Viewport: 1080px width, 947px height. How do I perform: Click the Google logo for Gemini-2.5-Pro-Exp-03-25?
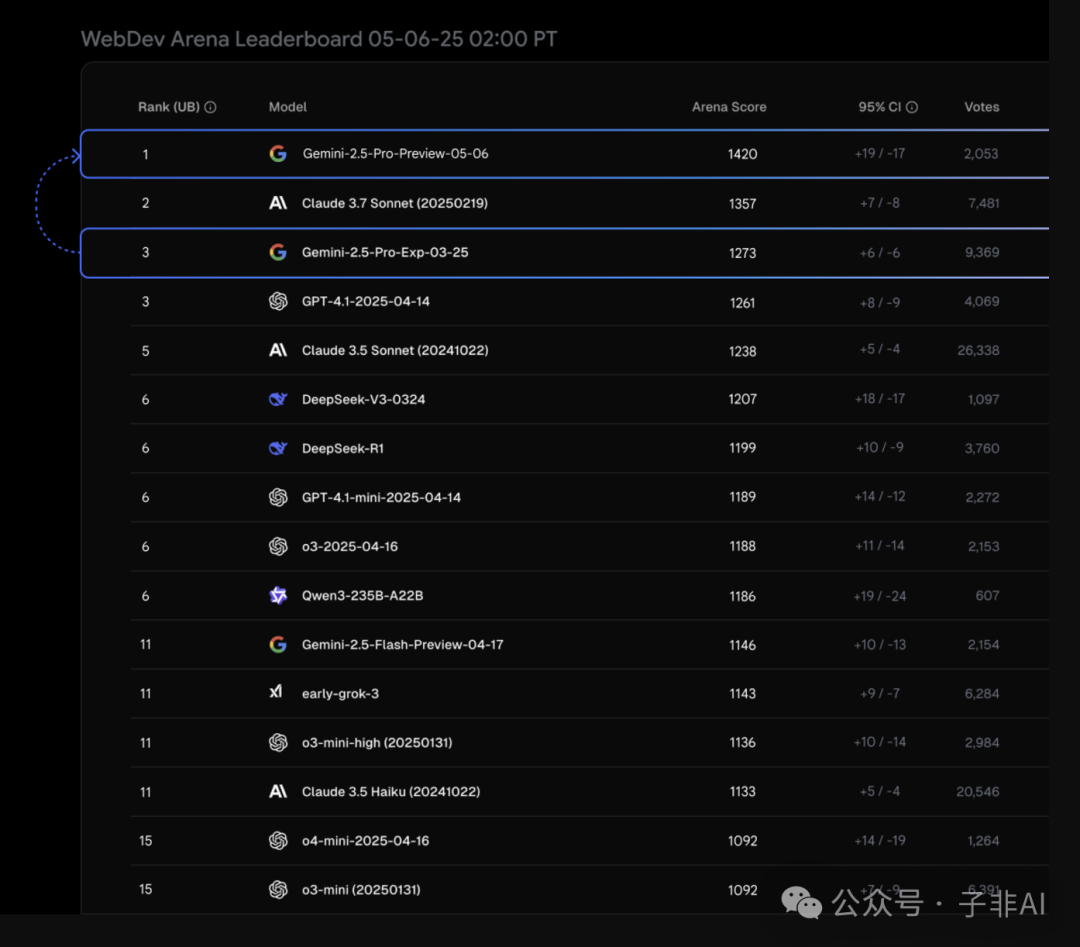(x=278, y=252)
